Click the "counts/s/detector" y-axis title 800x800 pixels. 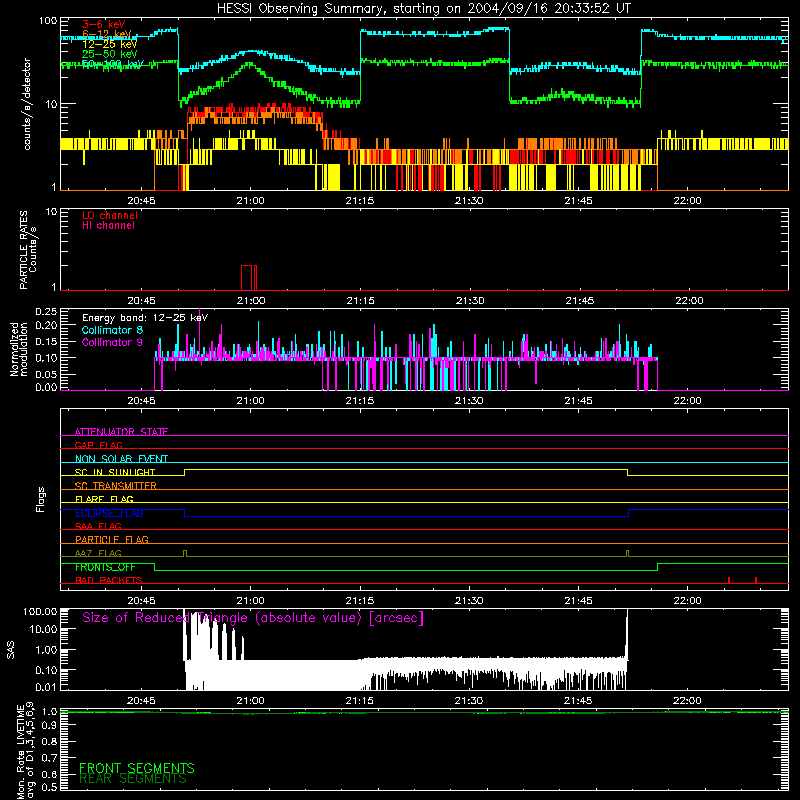27,104
